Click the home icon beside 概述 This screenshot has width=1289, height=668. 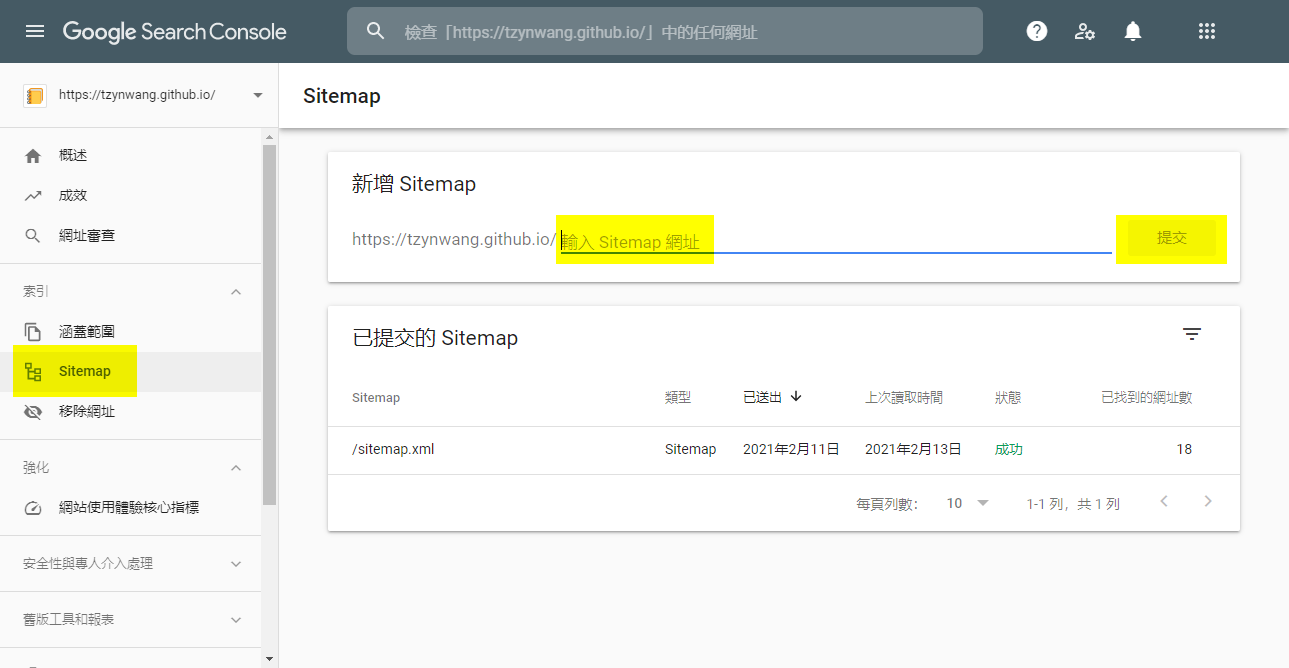[33, 156]
